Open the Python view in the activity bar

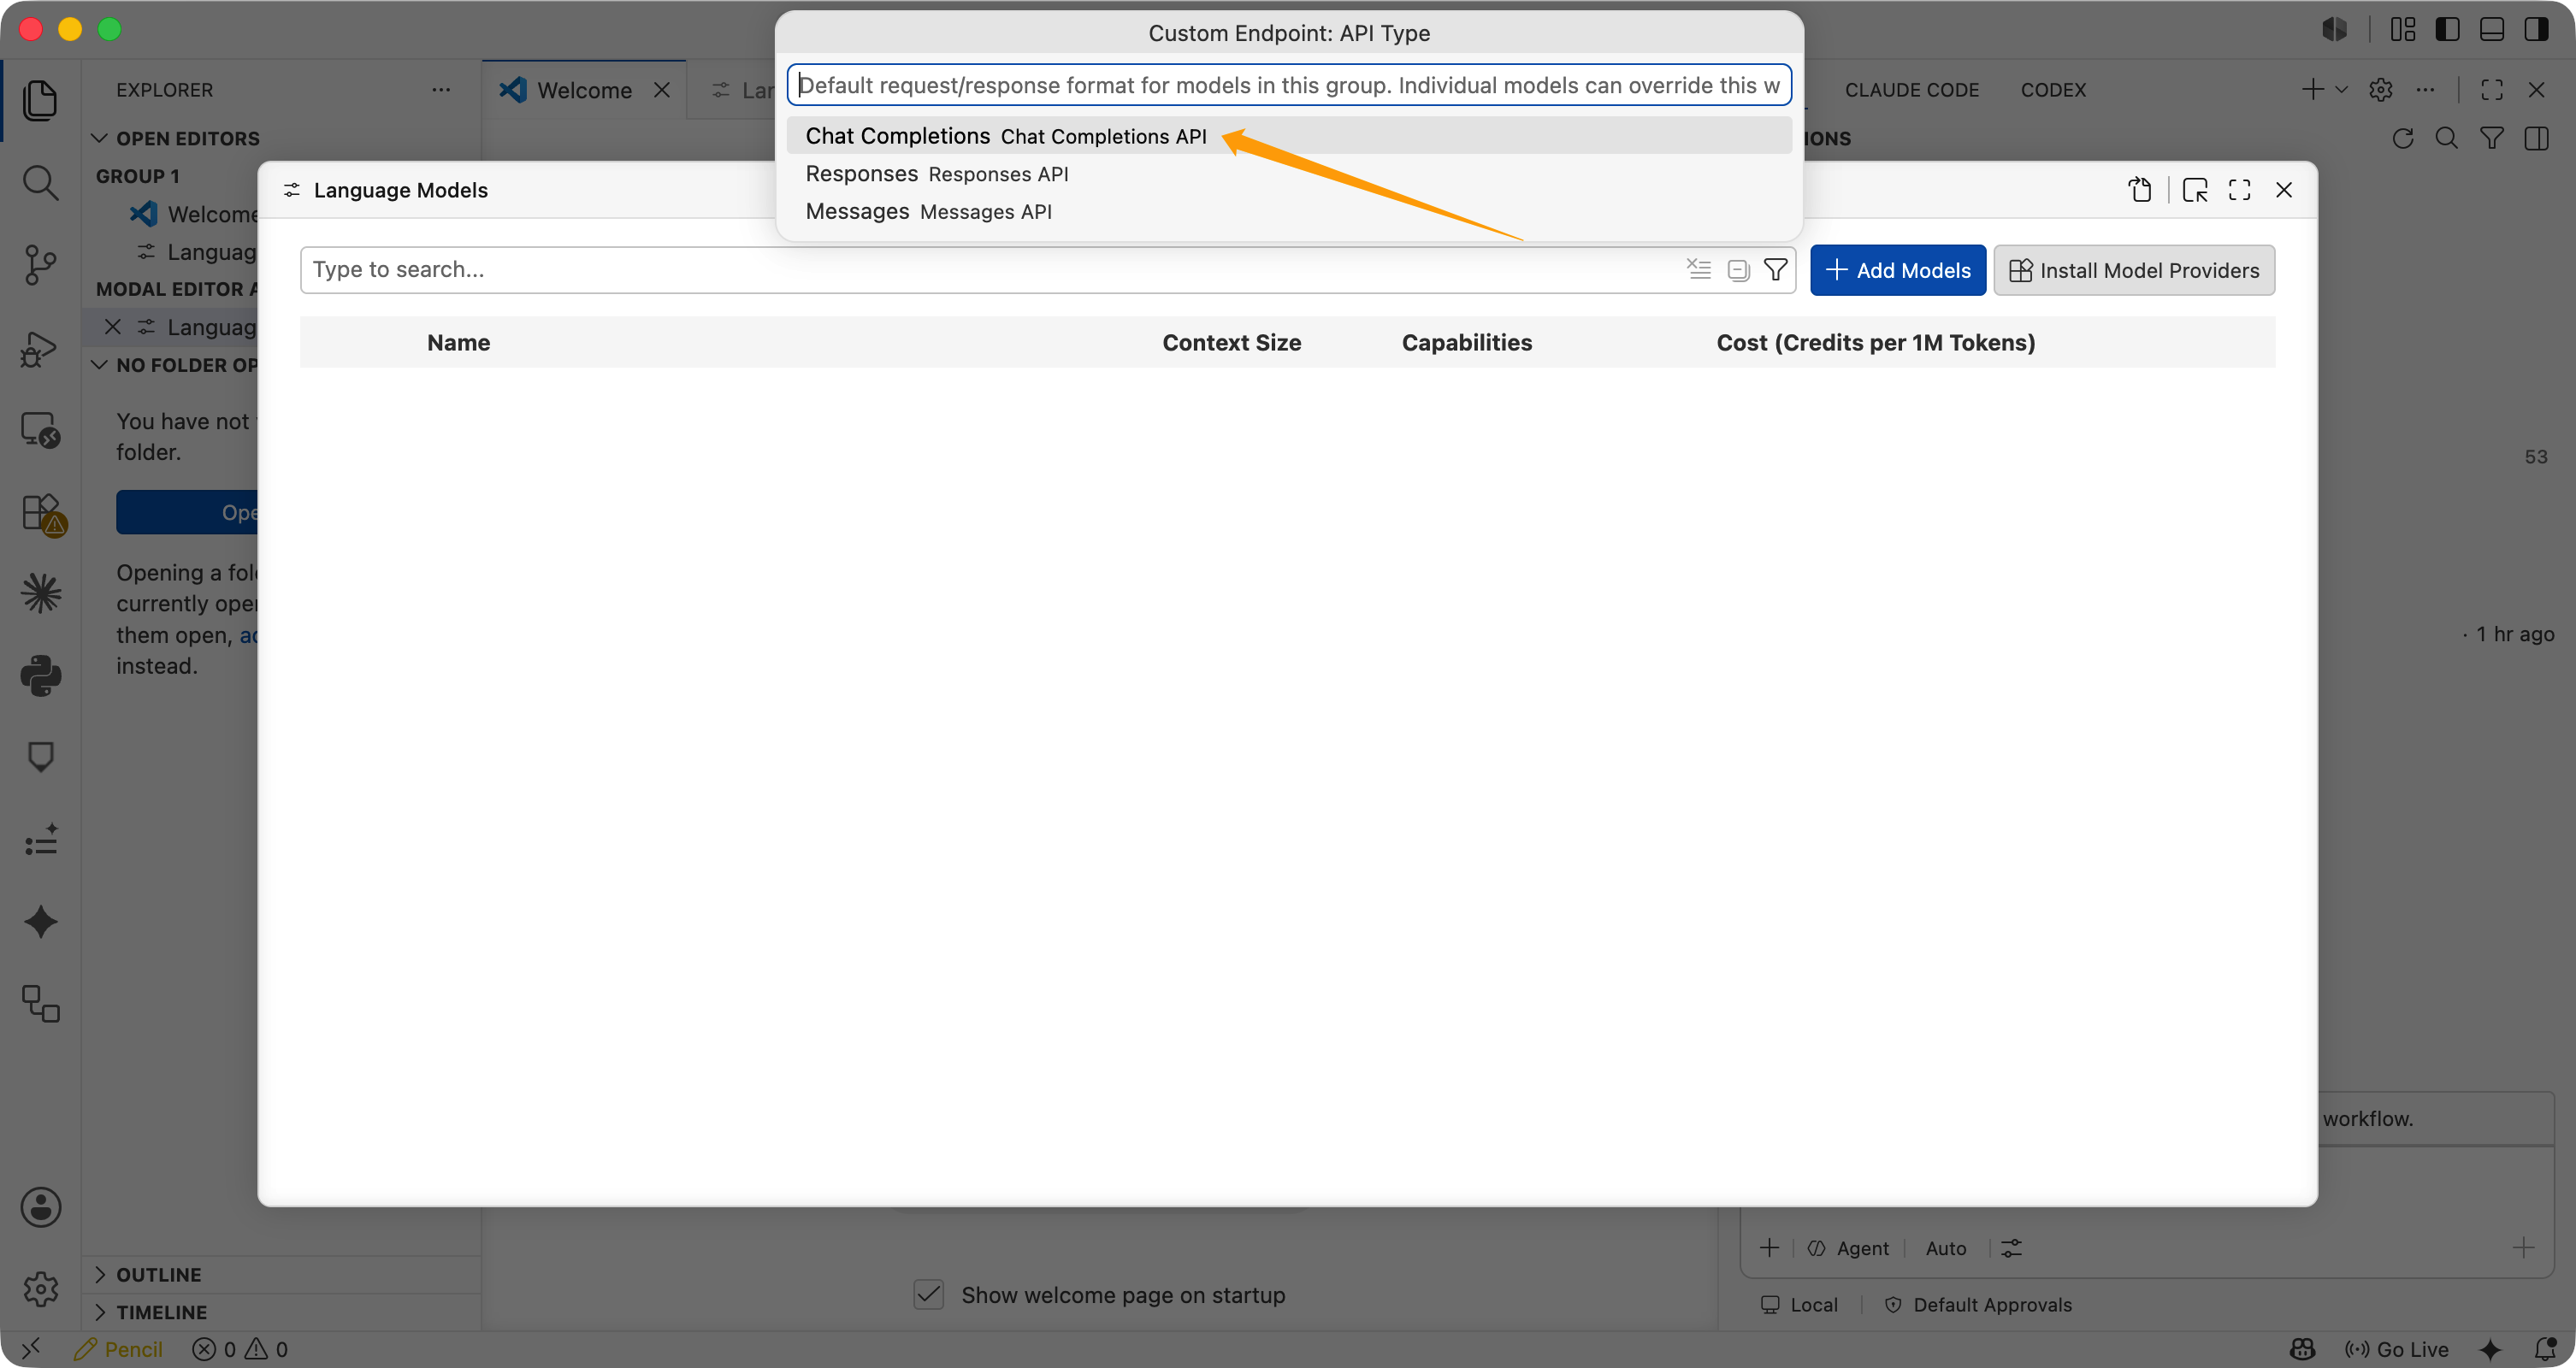40,676
